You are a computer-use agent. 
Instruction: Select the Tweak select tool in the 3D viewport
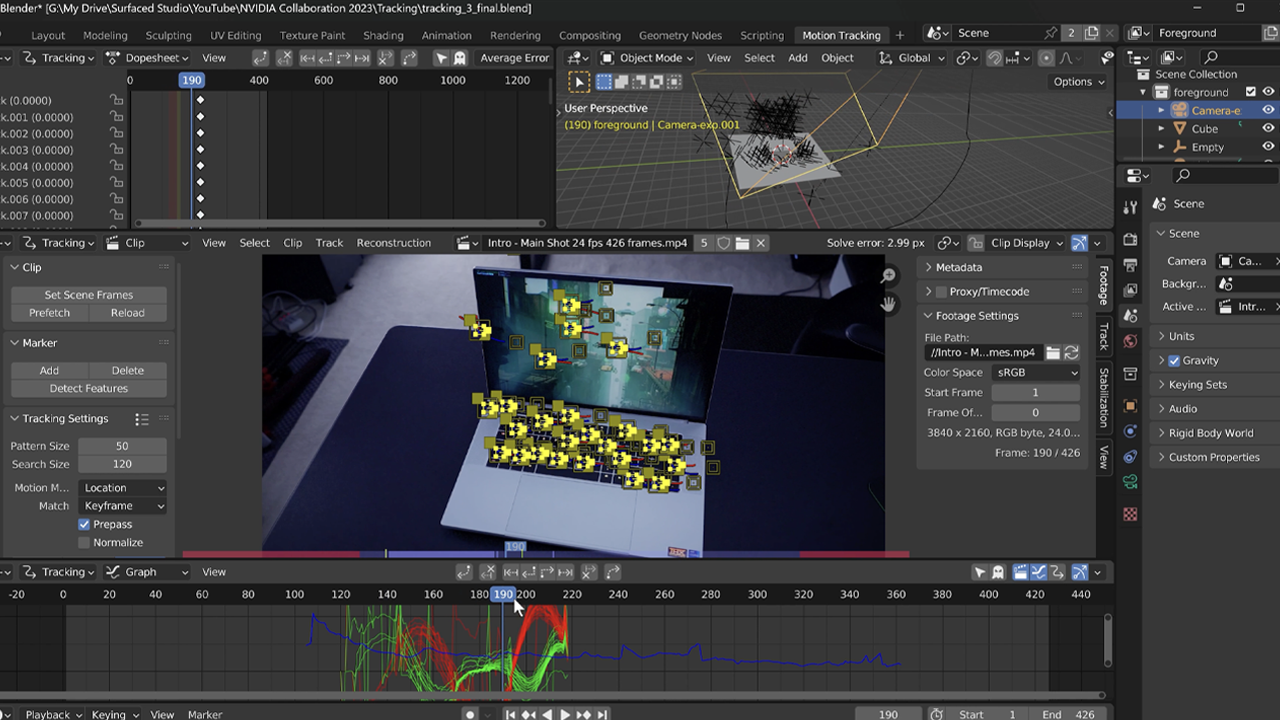tap(578, 82)
